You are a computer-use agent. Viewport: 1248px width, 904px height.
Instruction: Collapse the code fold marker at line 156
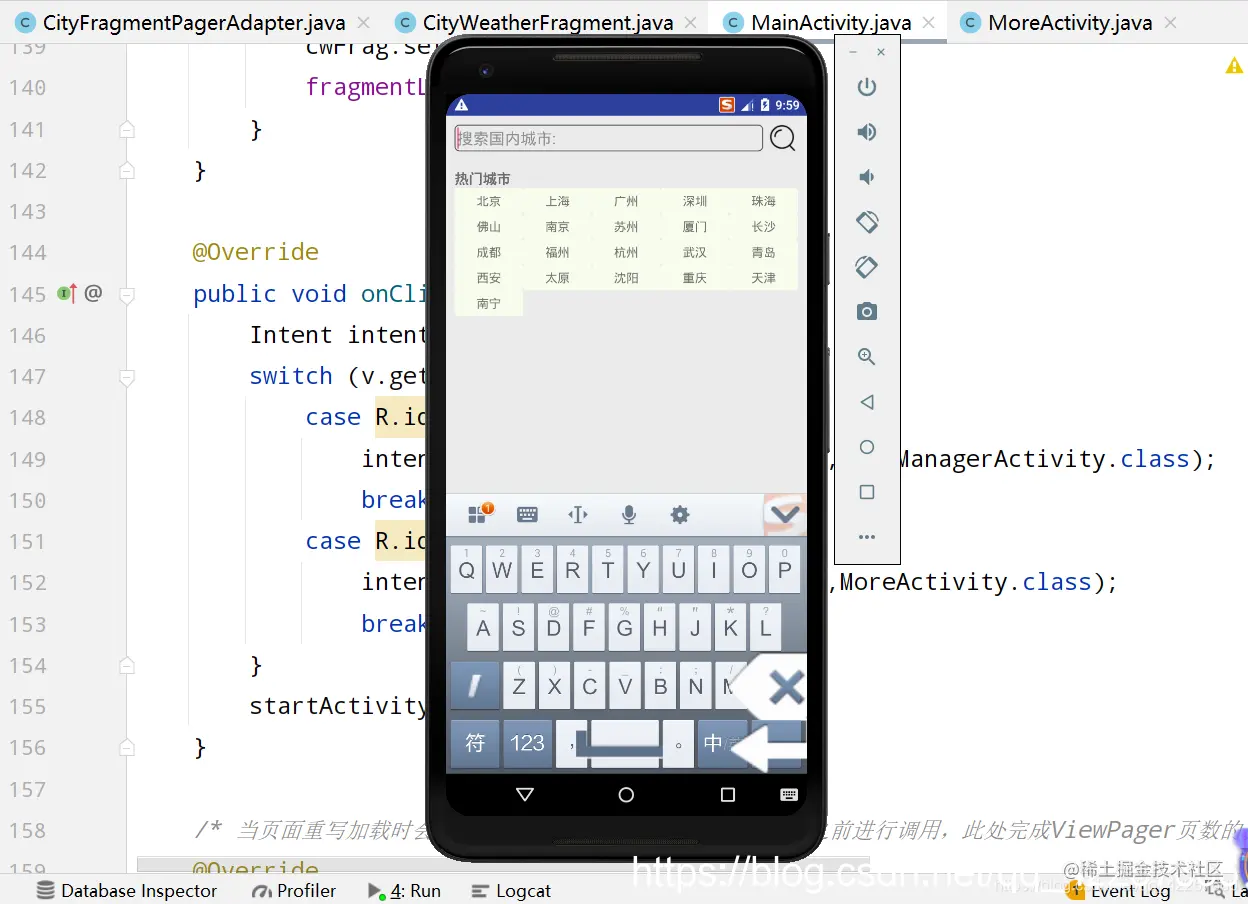point(126,747)
